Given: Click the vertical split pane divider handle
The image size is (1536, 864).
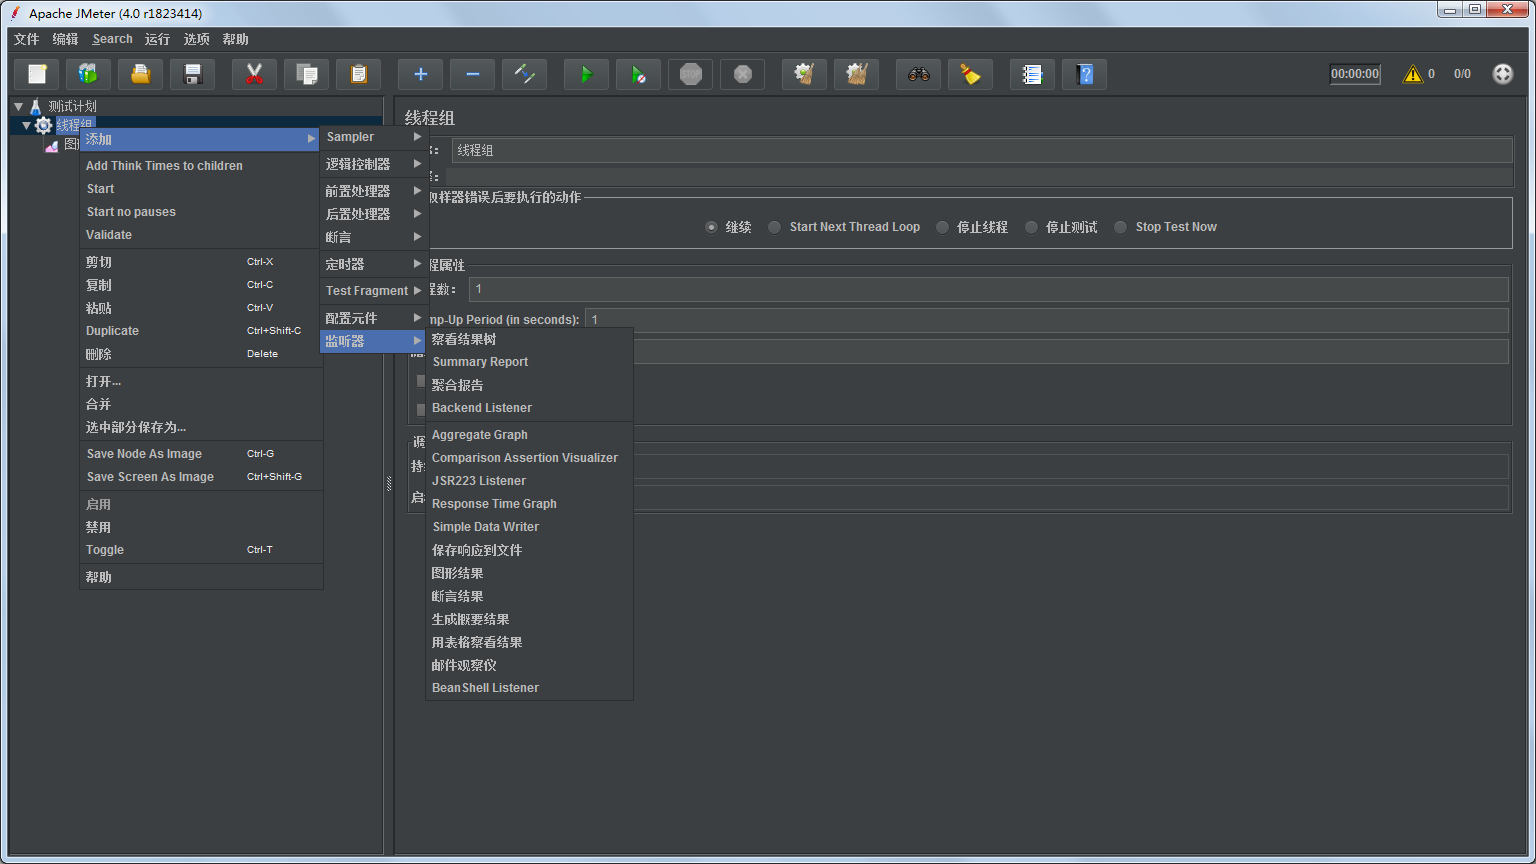Looking at the screenshot, I should 389,484.
